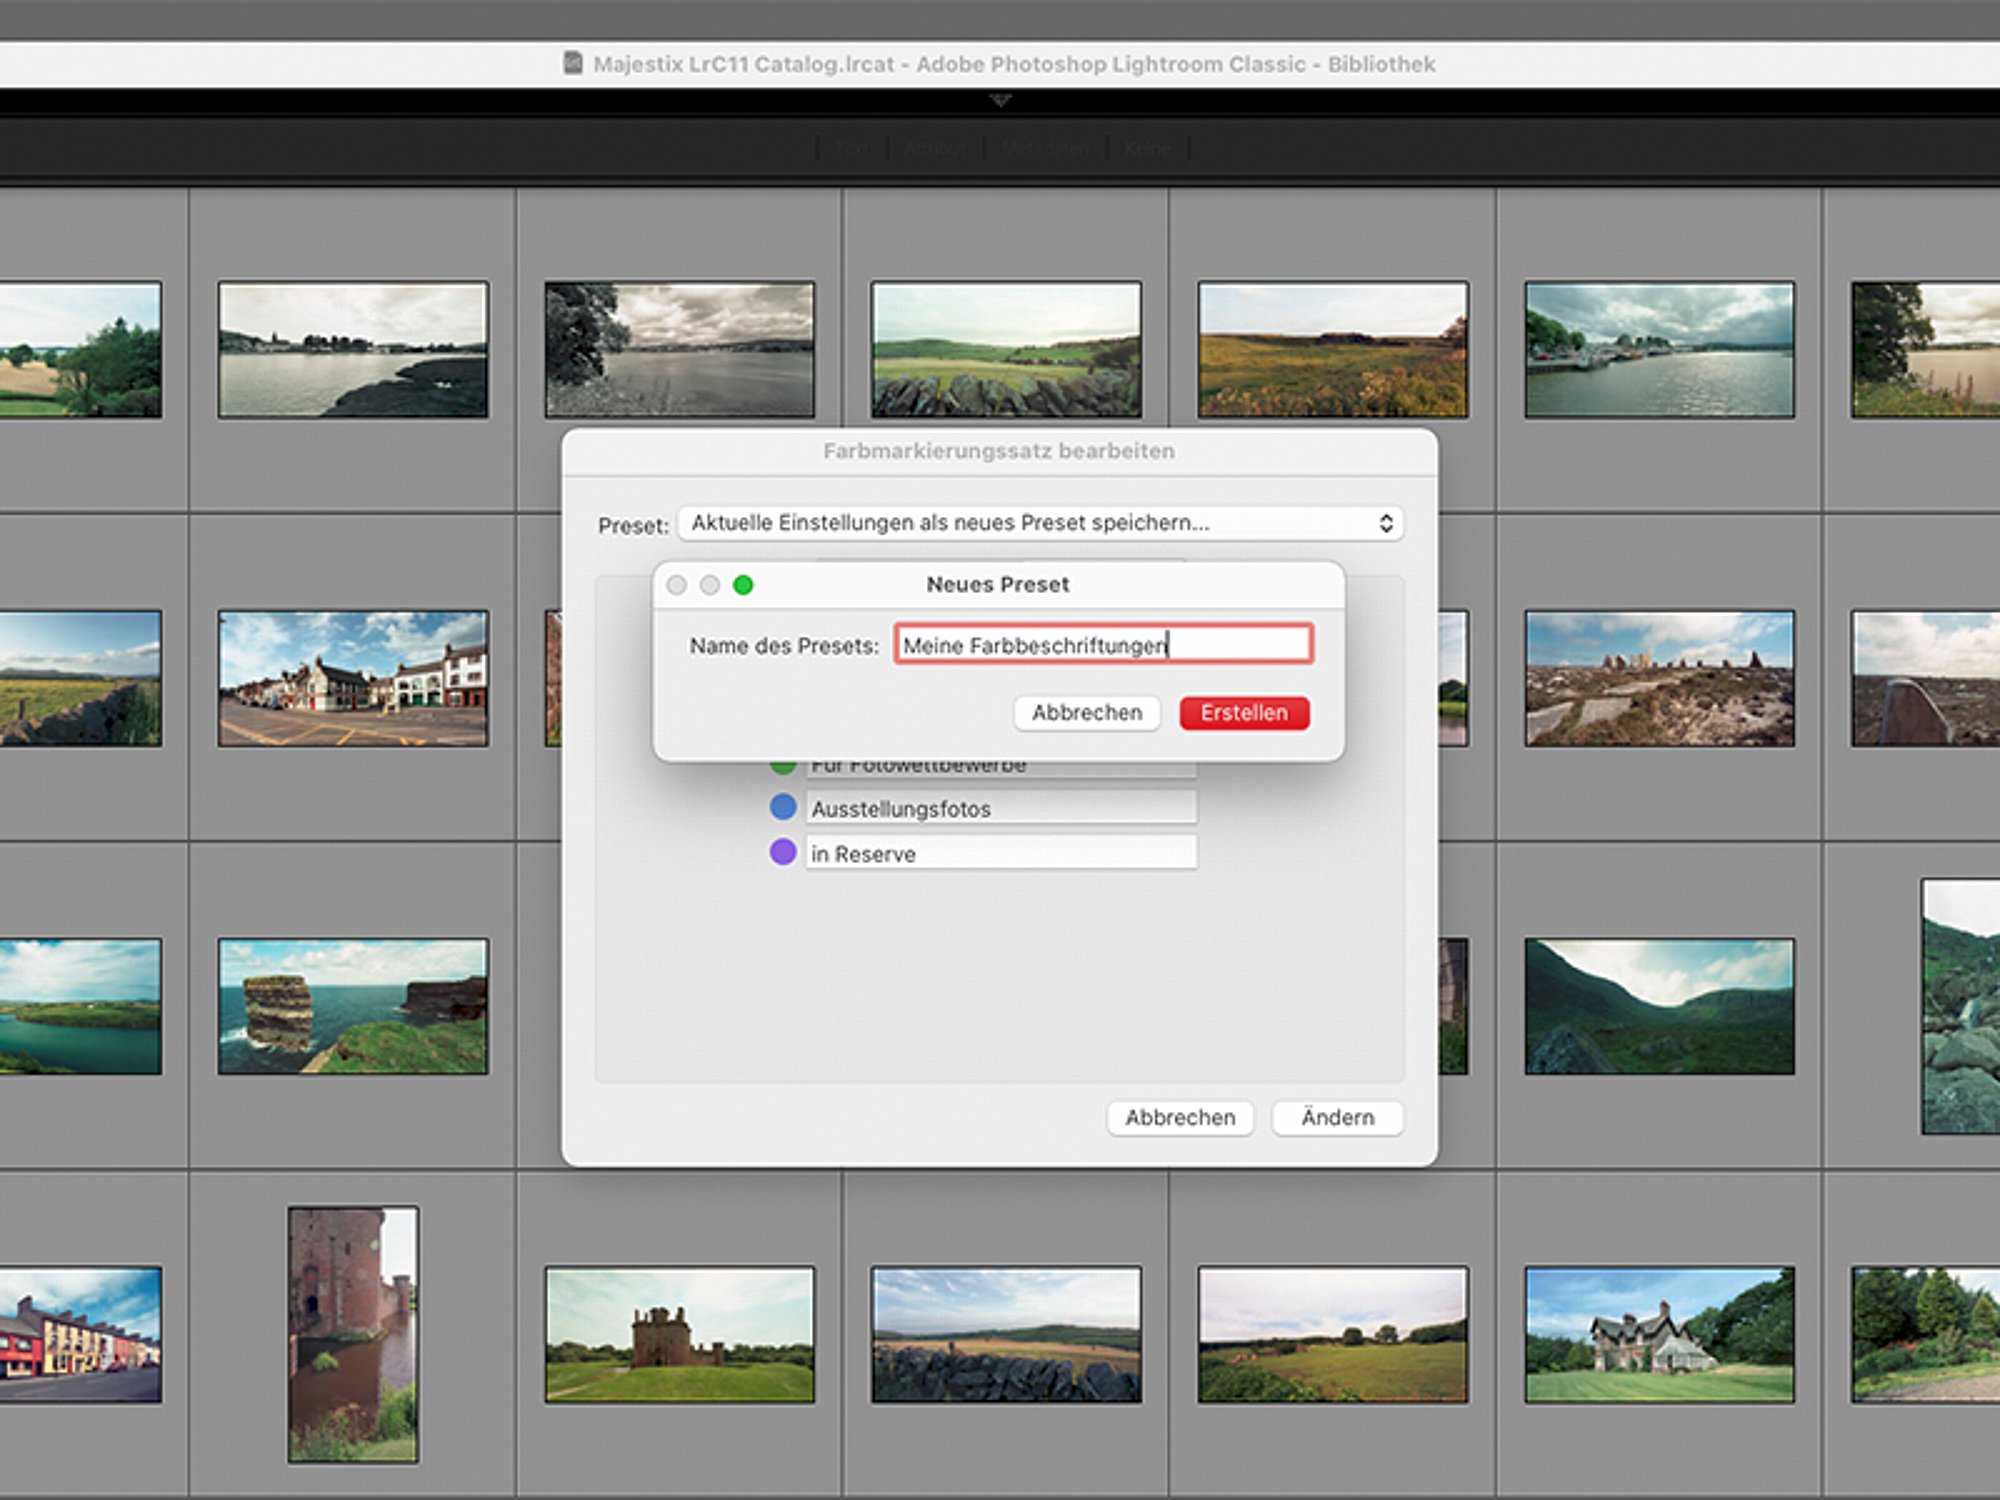Click the Erstellen button

(1244, 713)
